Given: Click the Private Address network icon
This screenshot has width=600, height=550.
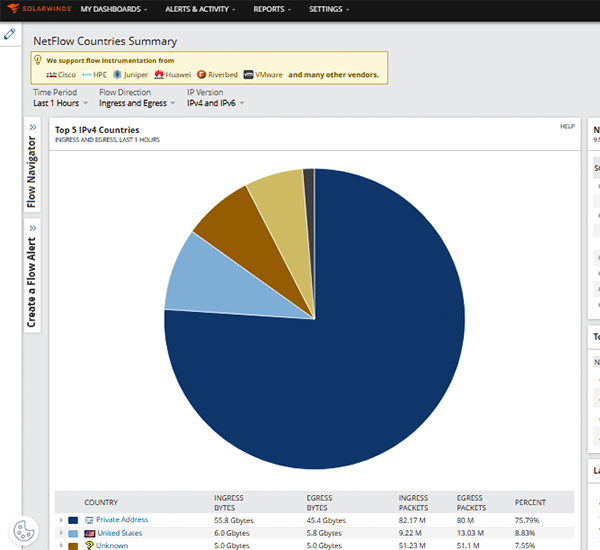Looking at the screenshot, I should click(x=89, y=520).
